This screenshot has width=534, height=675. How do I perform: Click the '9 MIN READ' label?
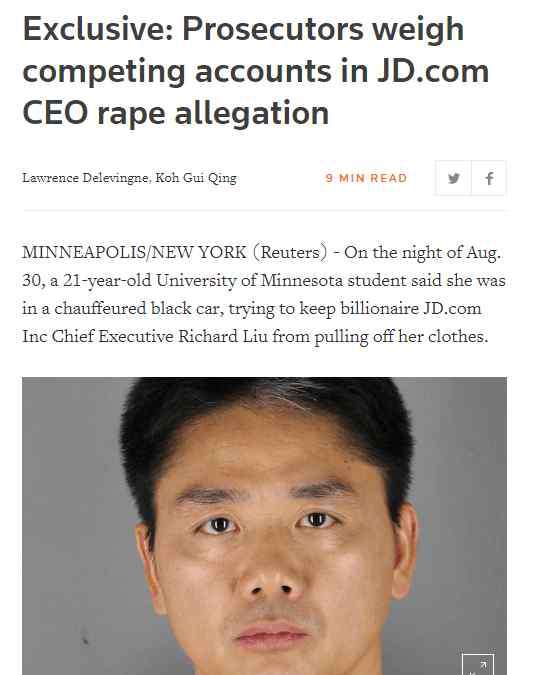click(366, 178)
